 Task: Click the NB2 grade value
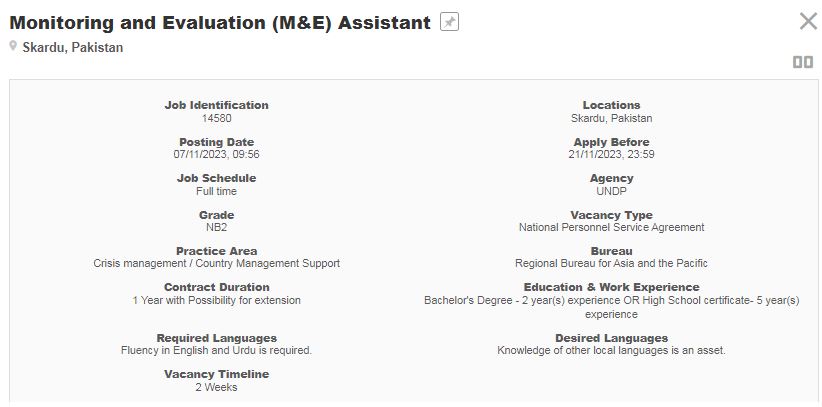click(x=216, y=227)
